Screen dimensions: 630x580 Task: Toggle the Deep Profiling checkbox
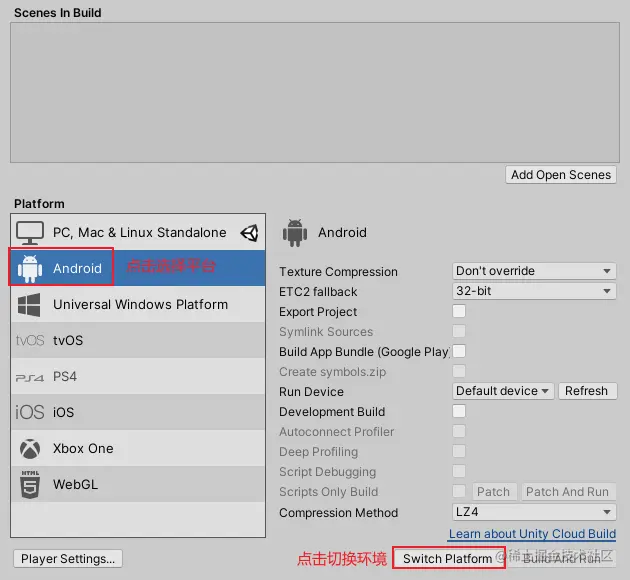(459, 451)
